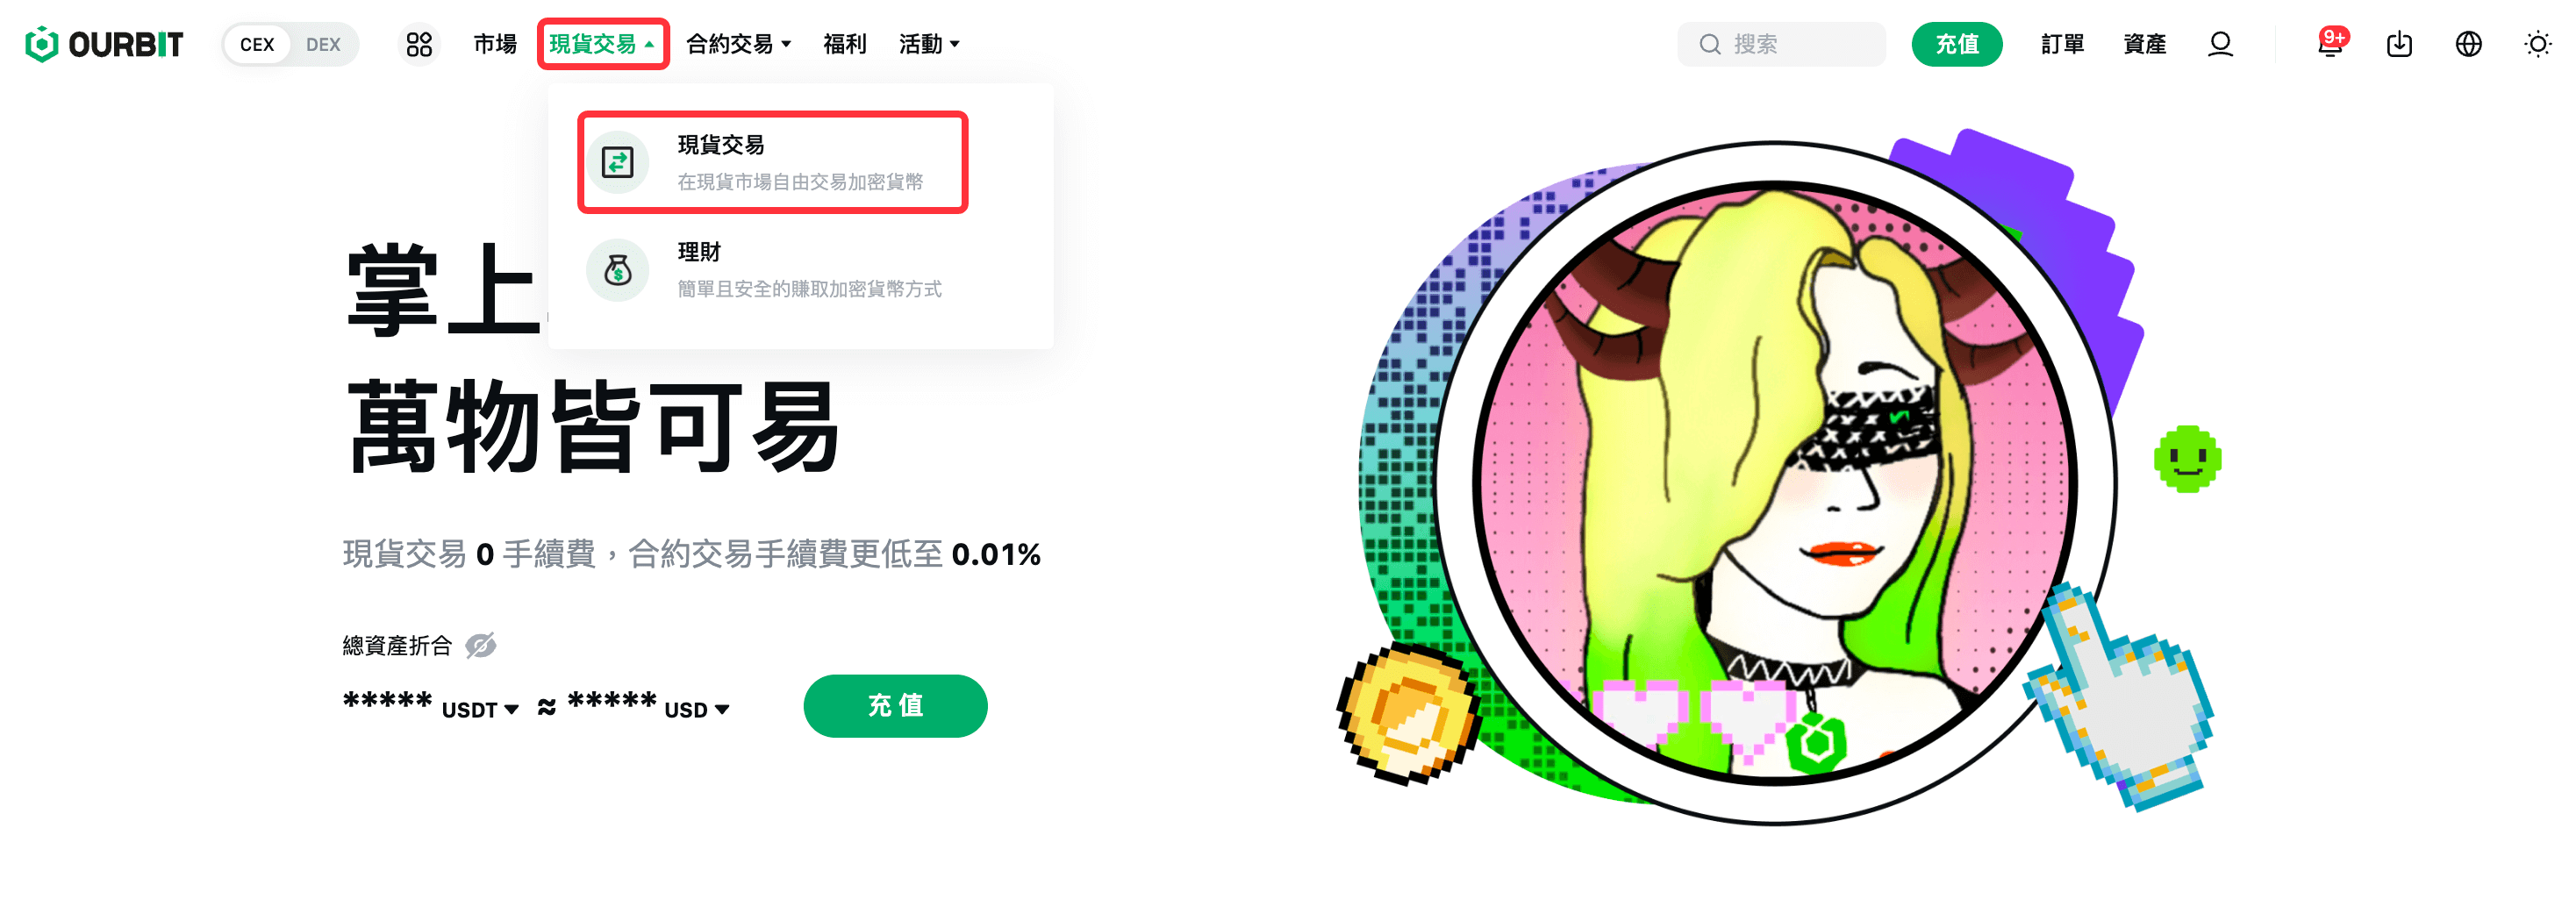The image size is (2576, 900).
Task: Open the 市場 menu item
Action: tap(495, 44)
